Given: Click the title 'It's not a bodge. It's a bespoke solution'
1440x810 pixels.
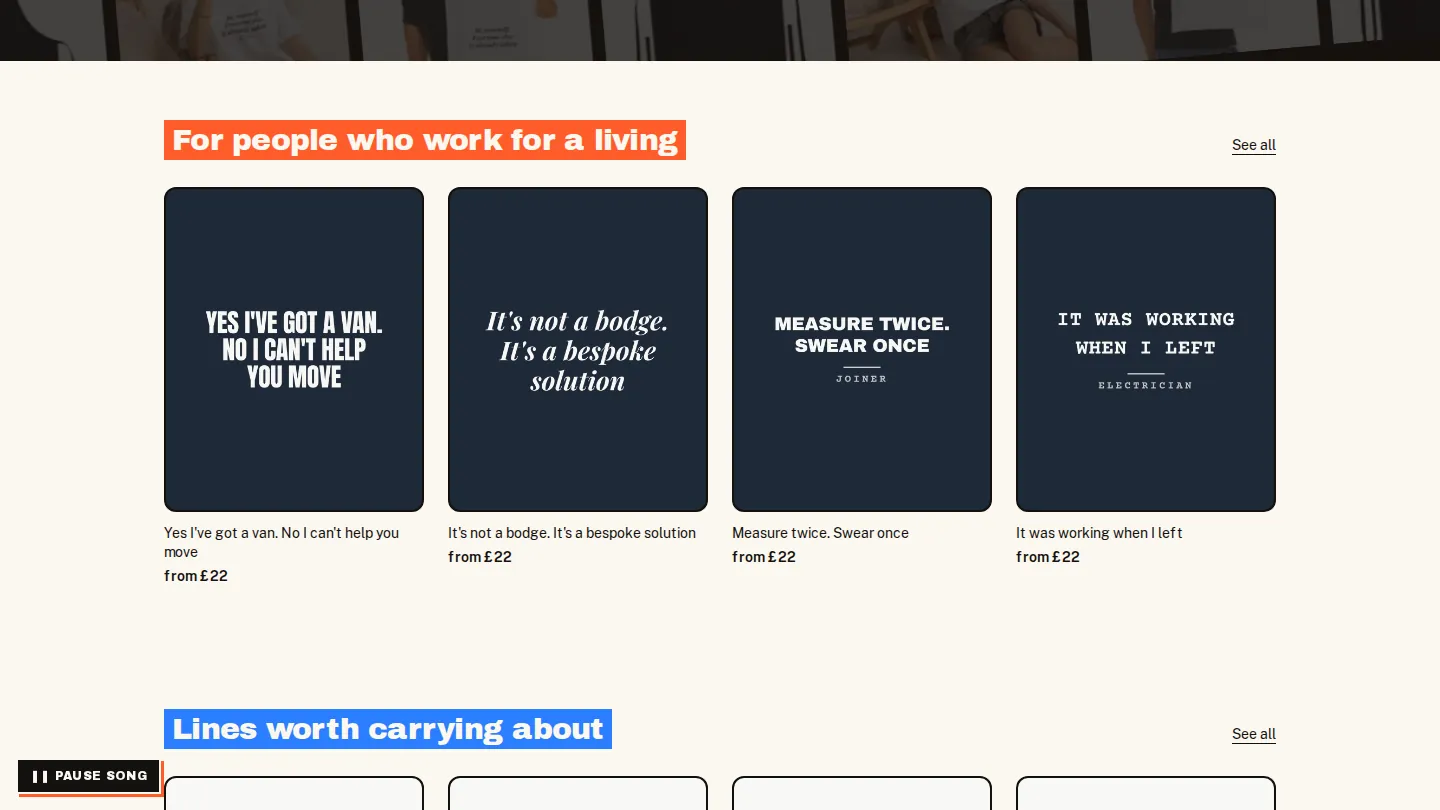Looking at the screenshot, I should pyautogui.click(x=572, y=533).
